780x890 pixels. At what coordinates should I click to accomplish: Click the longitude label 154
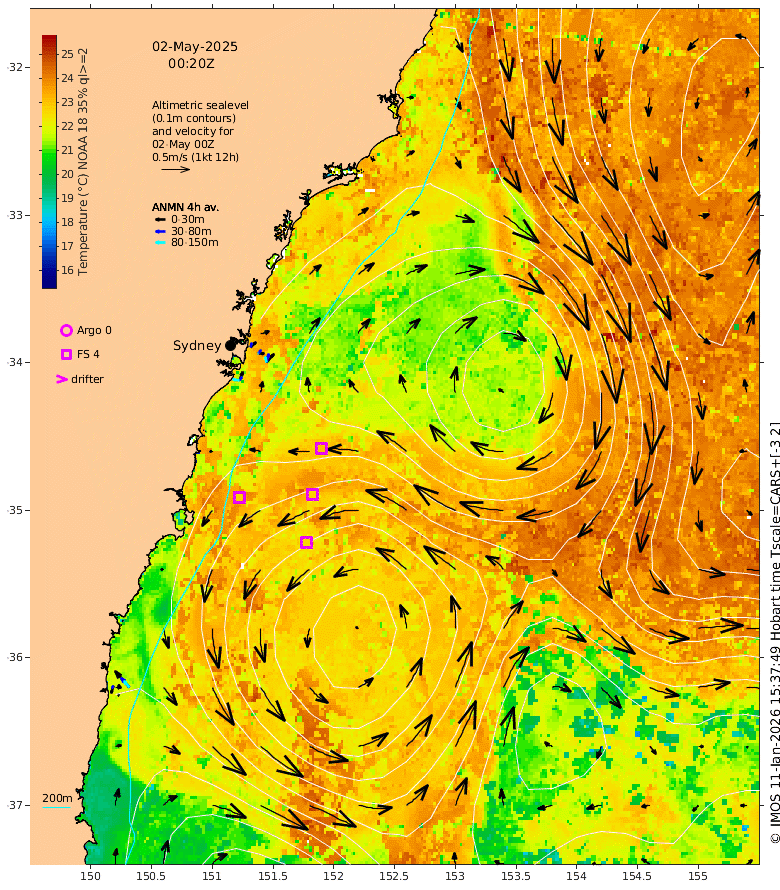point(576,876)
